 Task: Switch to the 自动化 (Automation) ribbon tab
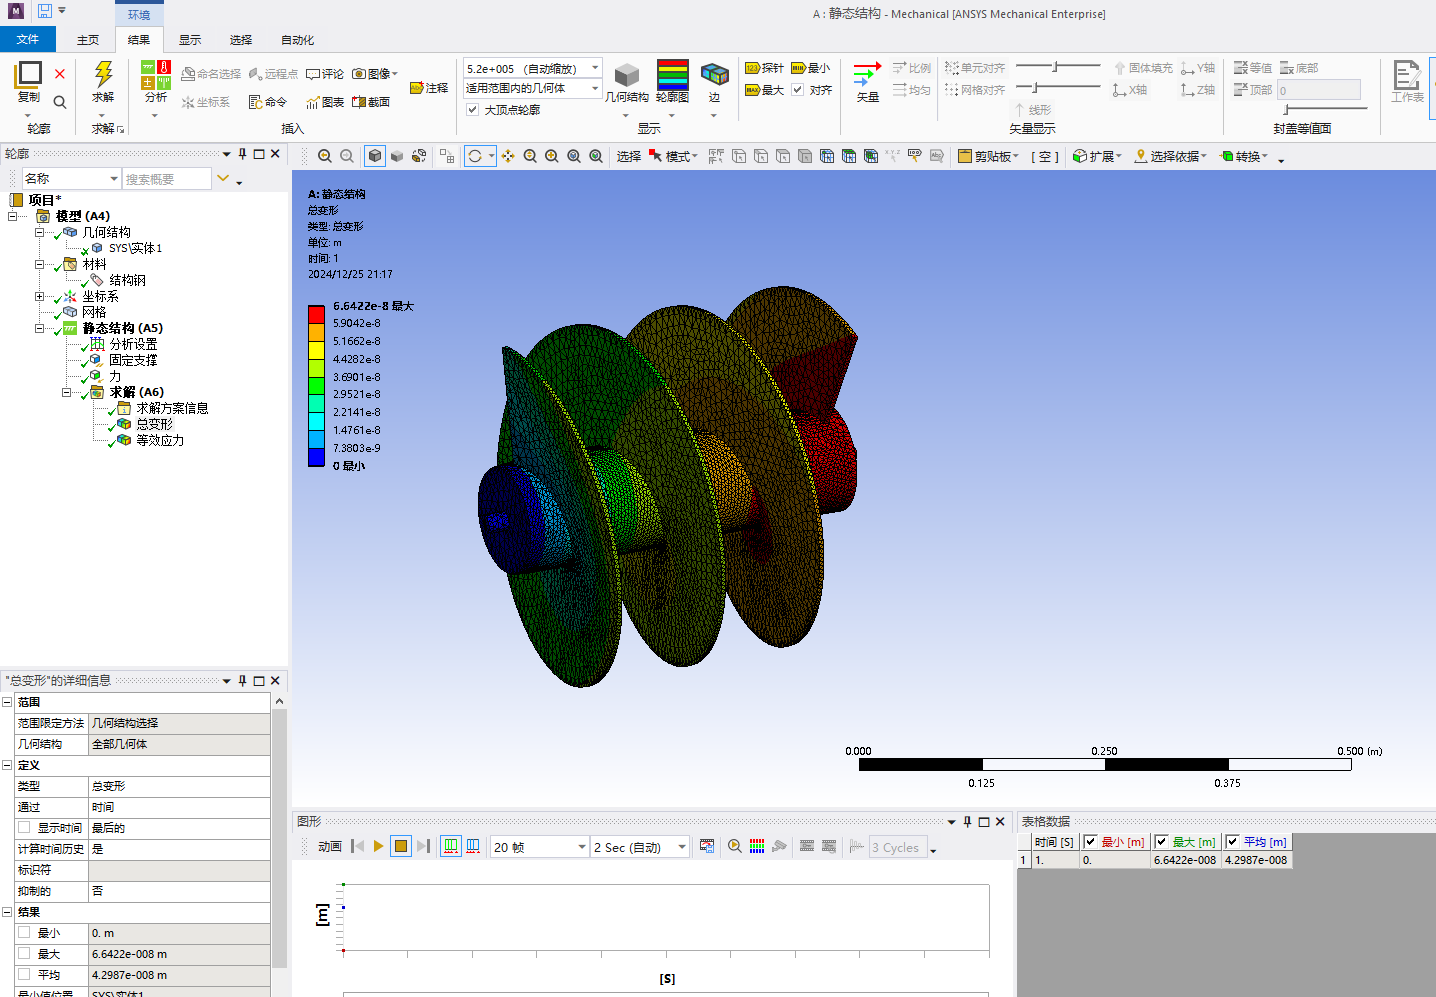[297, 40]
